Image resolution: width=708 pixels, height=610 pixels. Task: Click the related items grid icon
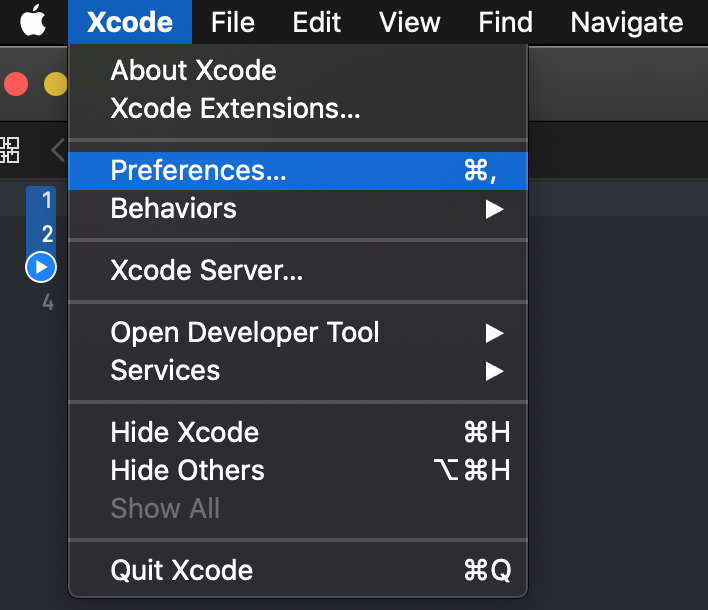(x=10, y=150)
